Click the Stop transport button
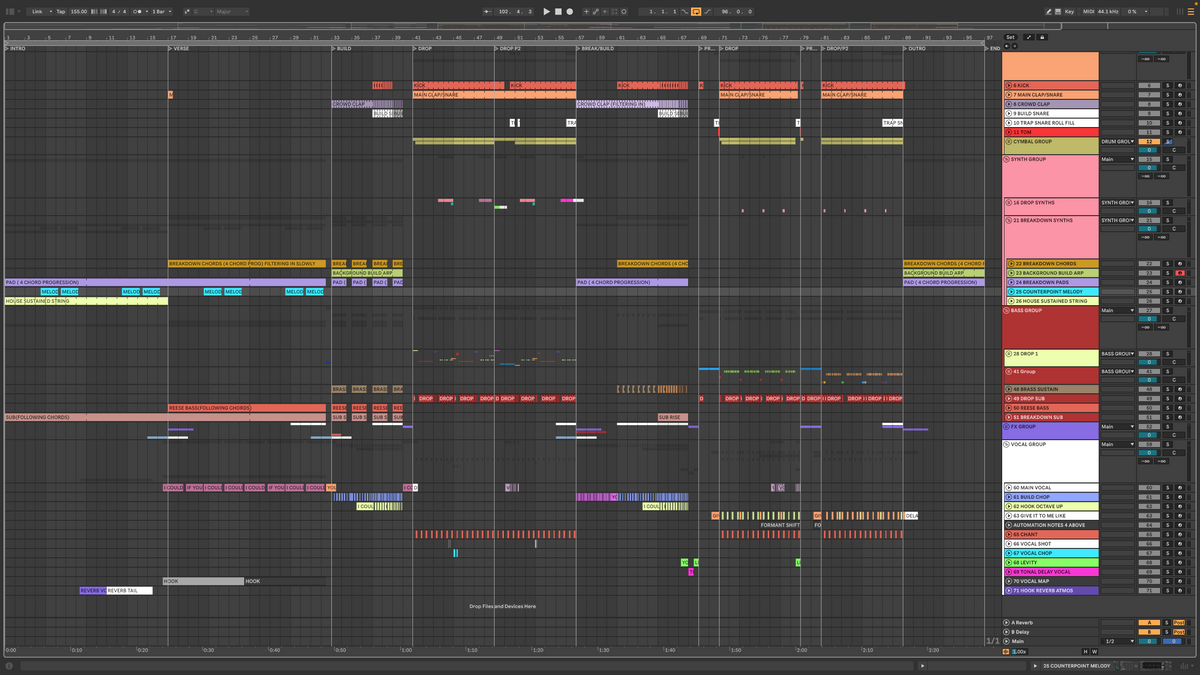Viewport: 1200px width, 675px height. click(558, 11)
